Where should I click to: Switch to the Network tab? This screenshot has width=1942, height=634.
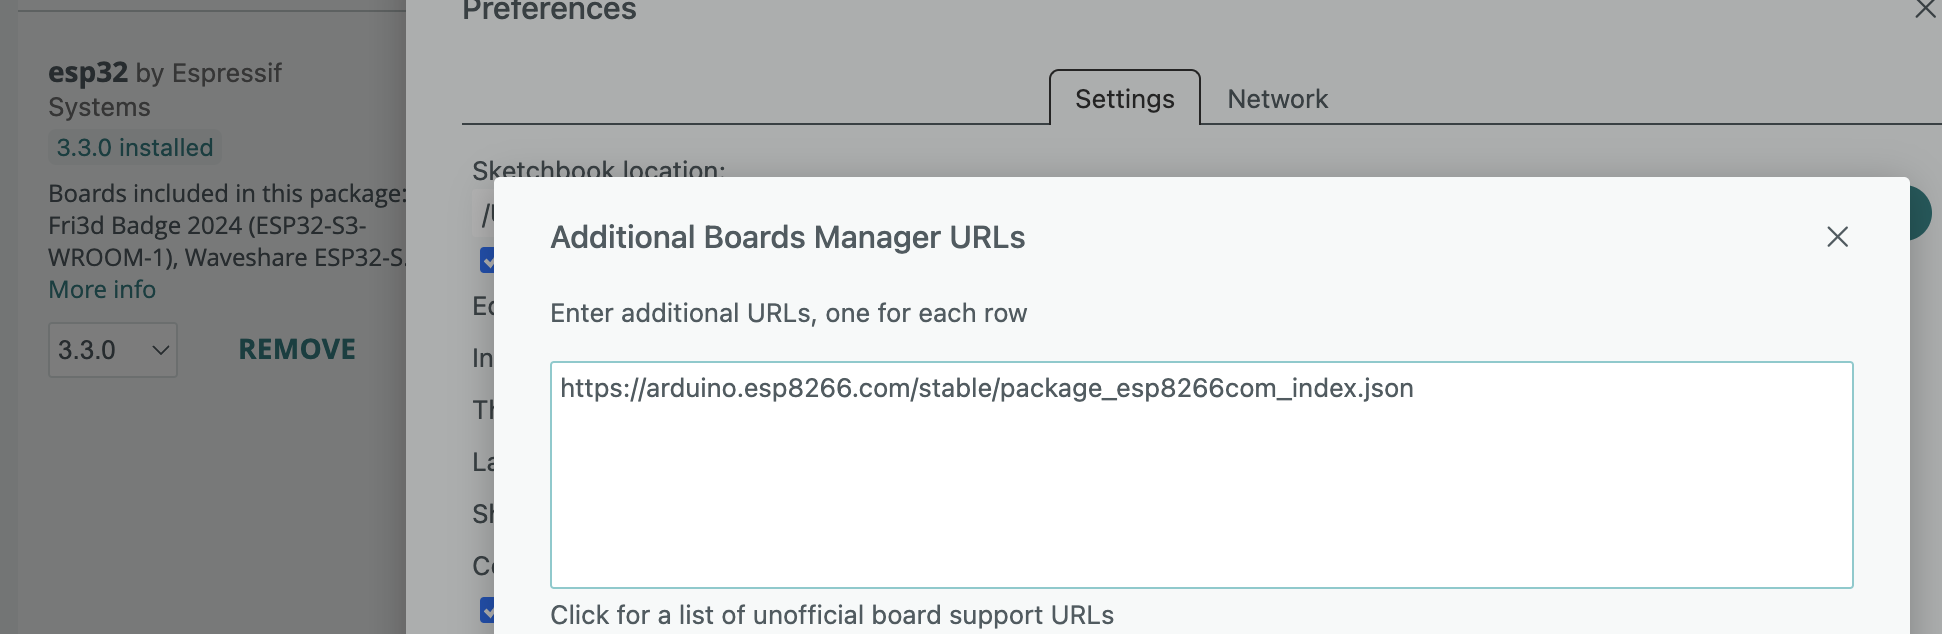1276,98
